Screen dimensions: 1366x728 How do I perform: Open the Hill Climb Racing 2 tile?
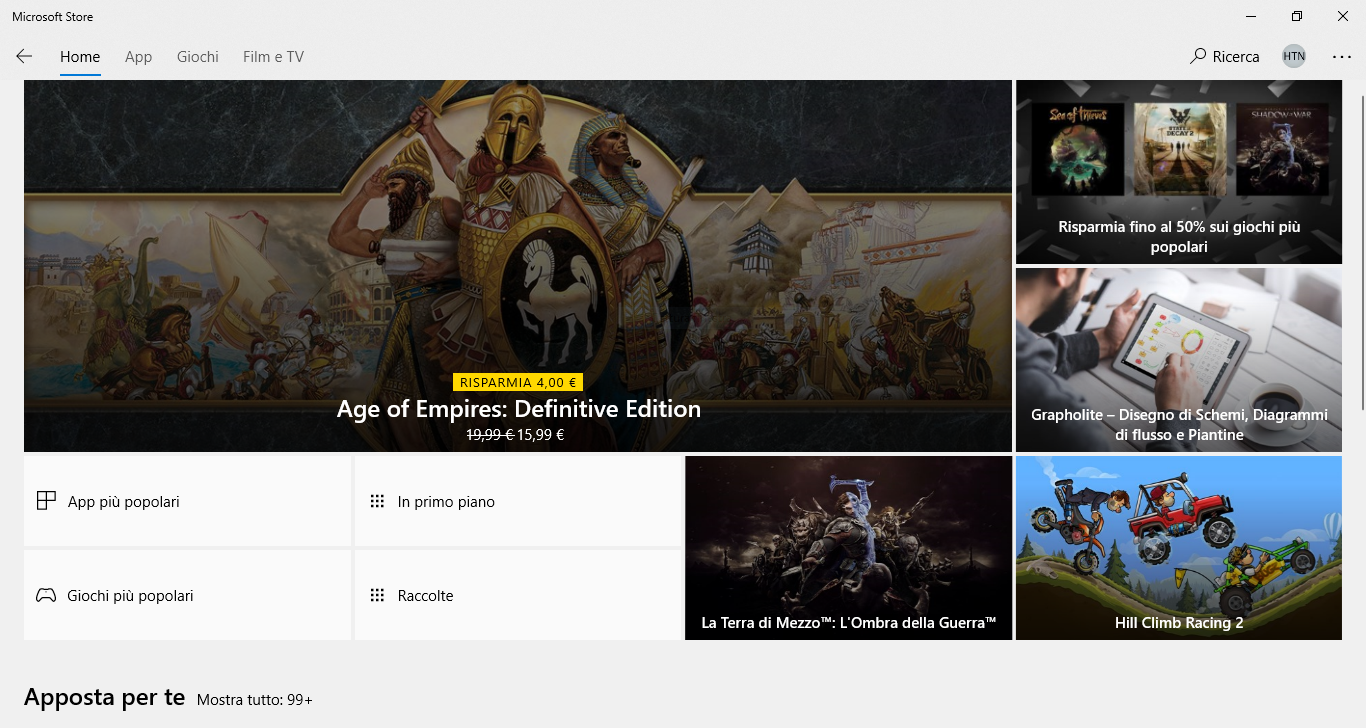coord(1179,548)
